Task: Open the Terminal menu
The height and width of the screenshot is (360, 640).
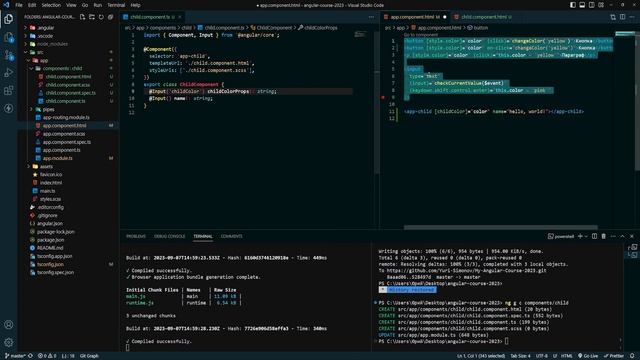Action: [116, 5]
